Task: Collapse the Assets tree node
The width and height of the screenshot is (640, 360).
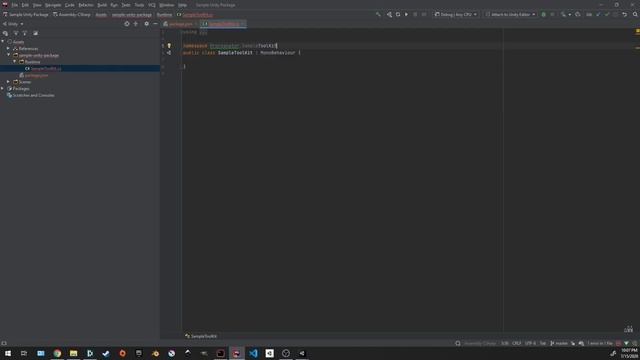Action: (3, 42)
